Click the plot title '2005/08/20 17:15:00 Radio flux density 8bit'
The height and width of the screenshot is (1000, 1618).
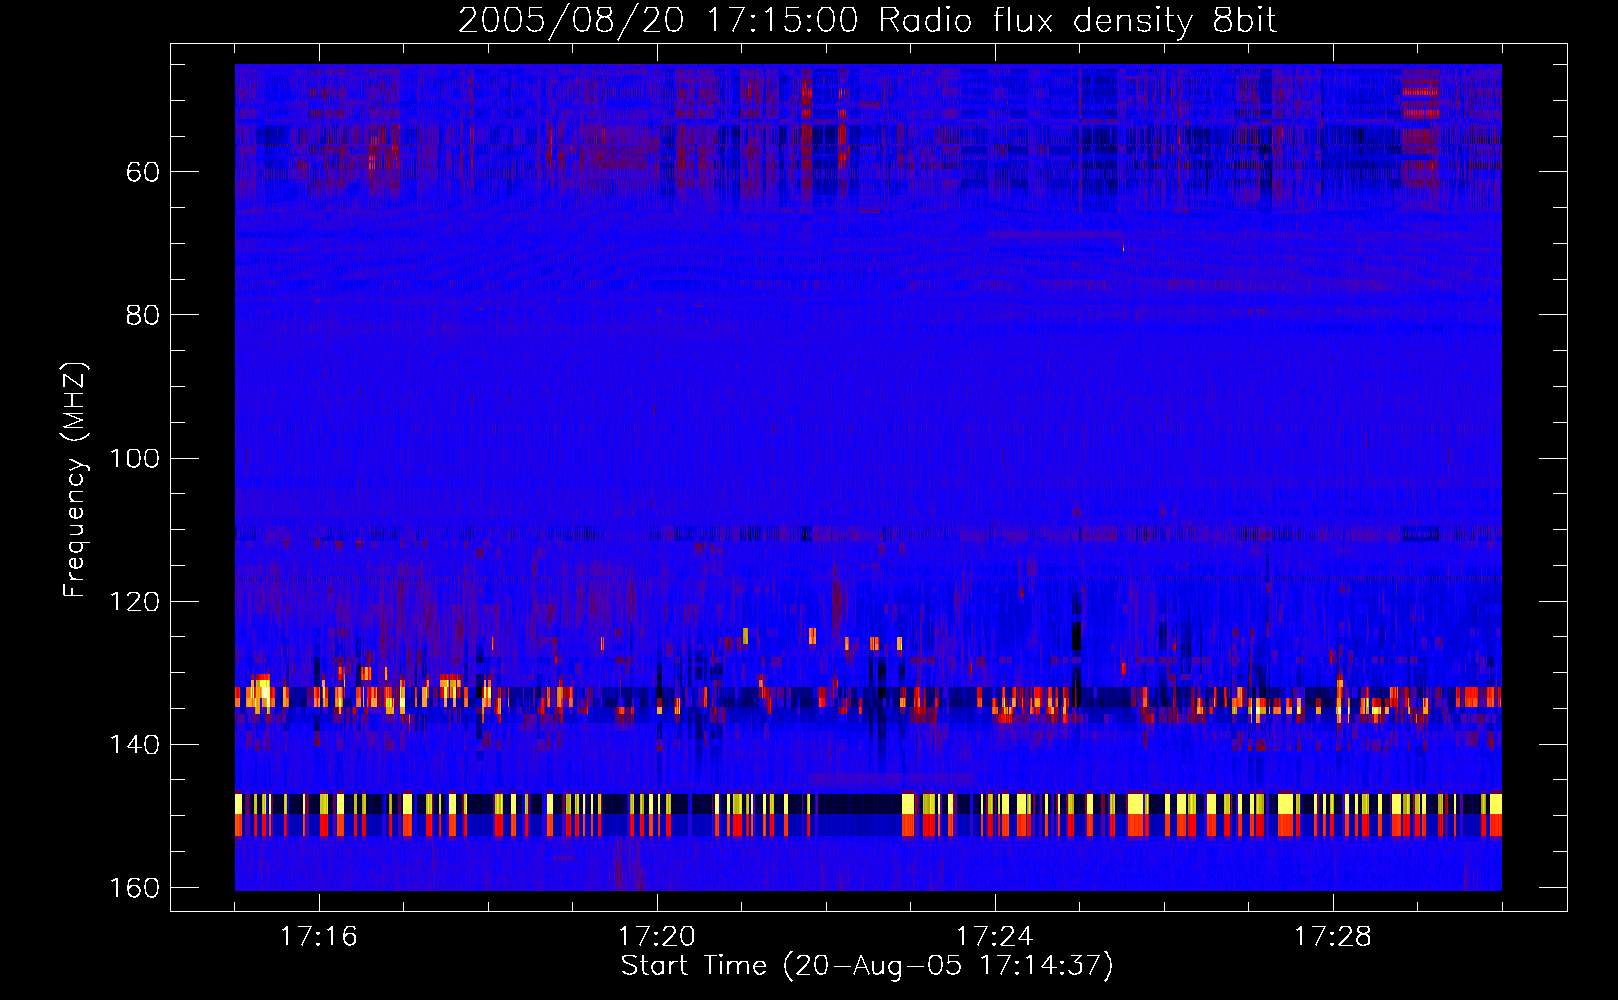(x=867, y=21)
